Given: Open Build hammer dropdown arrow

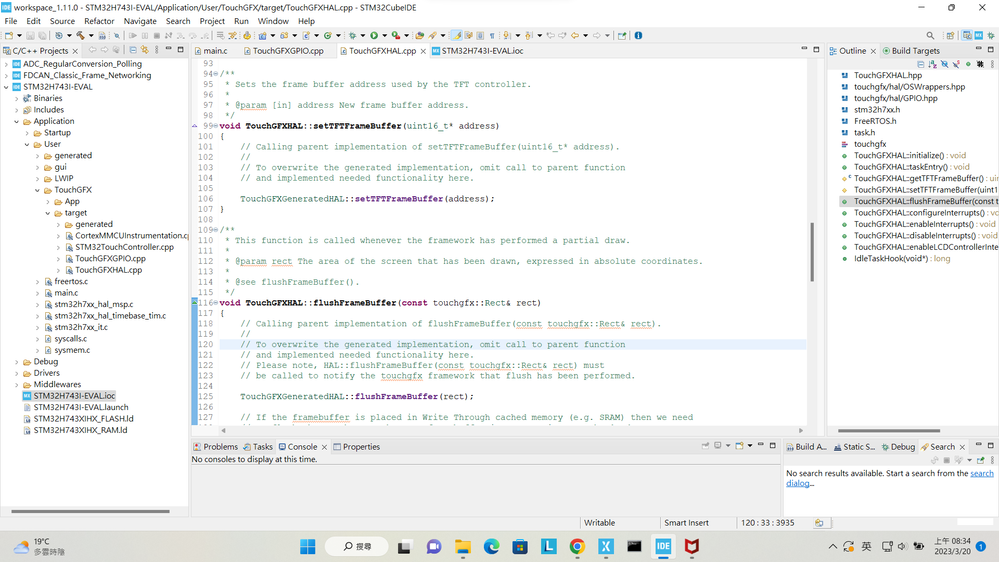Looking at the screenshot, I should pos(90,36).
